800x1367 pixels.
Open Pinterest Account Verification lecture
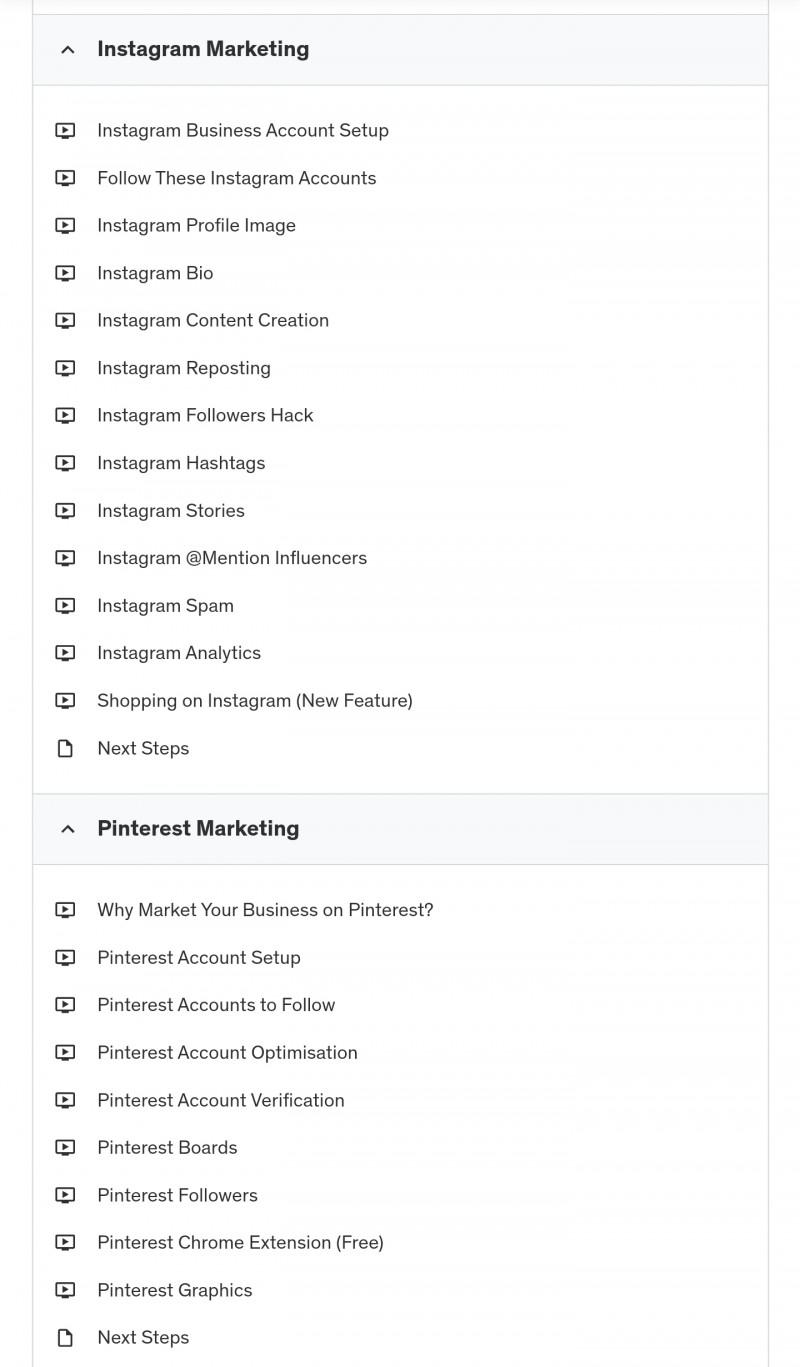point(221,1100)
